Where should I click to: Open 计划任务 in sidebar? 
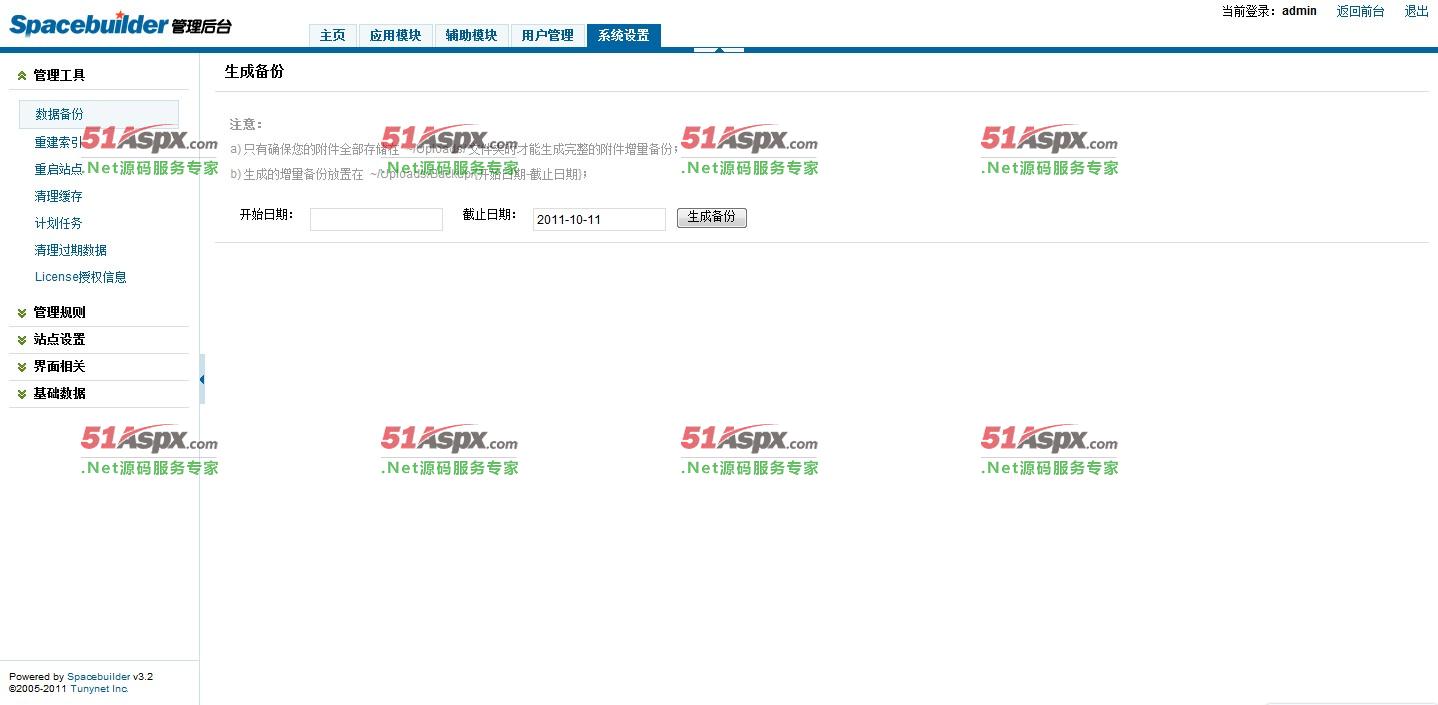point(59,223)
